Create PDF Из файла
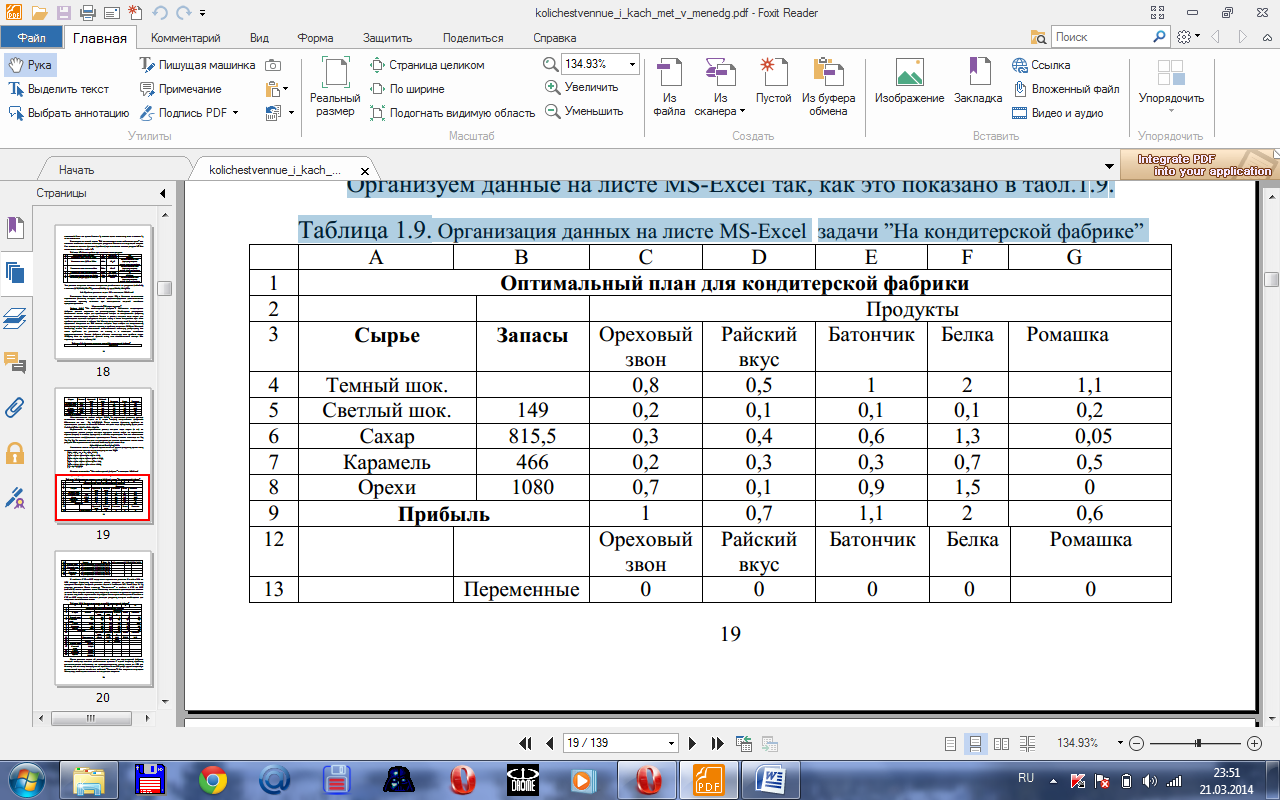The image size is (1280, 800). (669, 87)
